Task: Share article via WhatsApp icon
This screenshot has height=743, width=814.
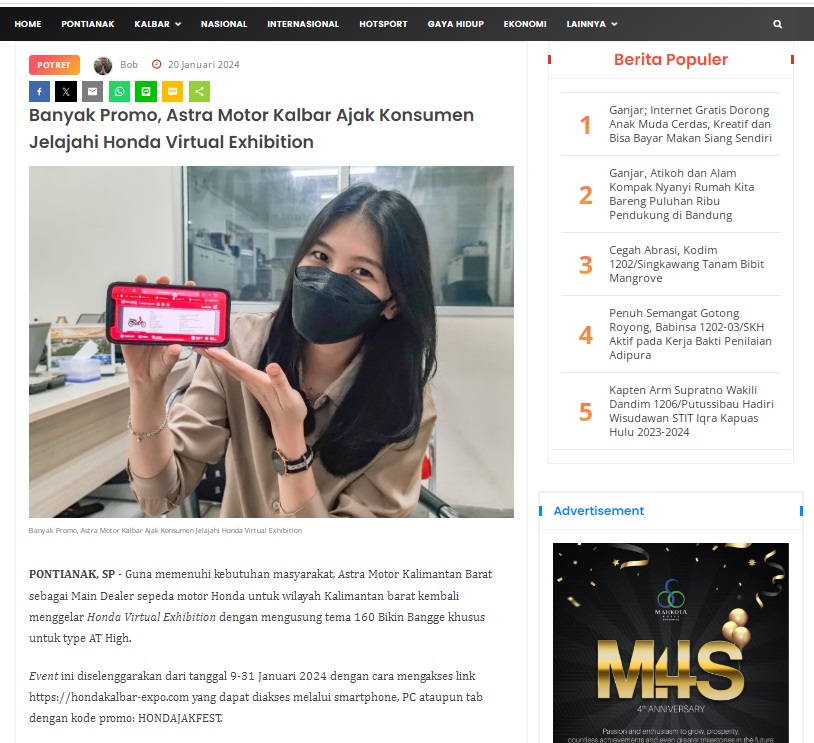Action: coord(119,91)
